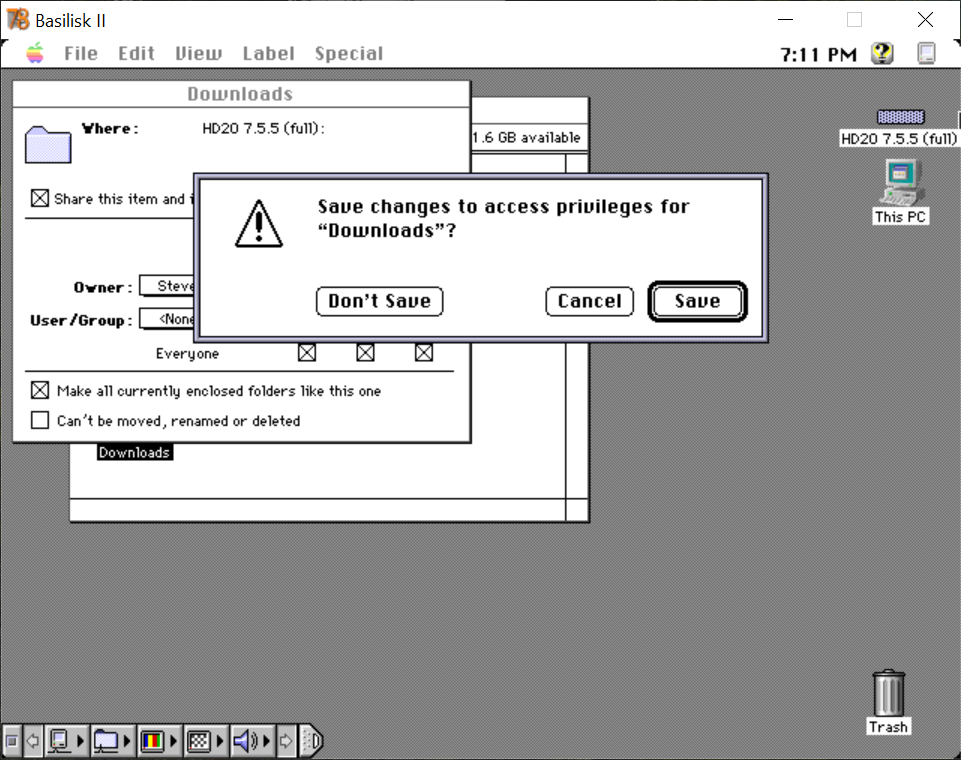Screen dimensions: 961x760
Task: Expand sound volume module arrow in Control Strip
Action: click(x=267, y=741)
